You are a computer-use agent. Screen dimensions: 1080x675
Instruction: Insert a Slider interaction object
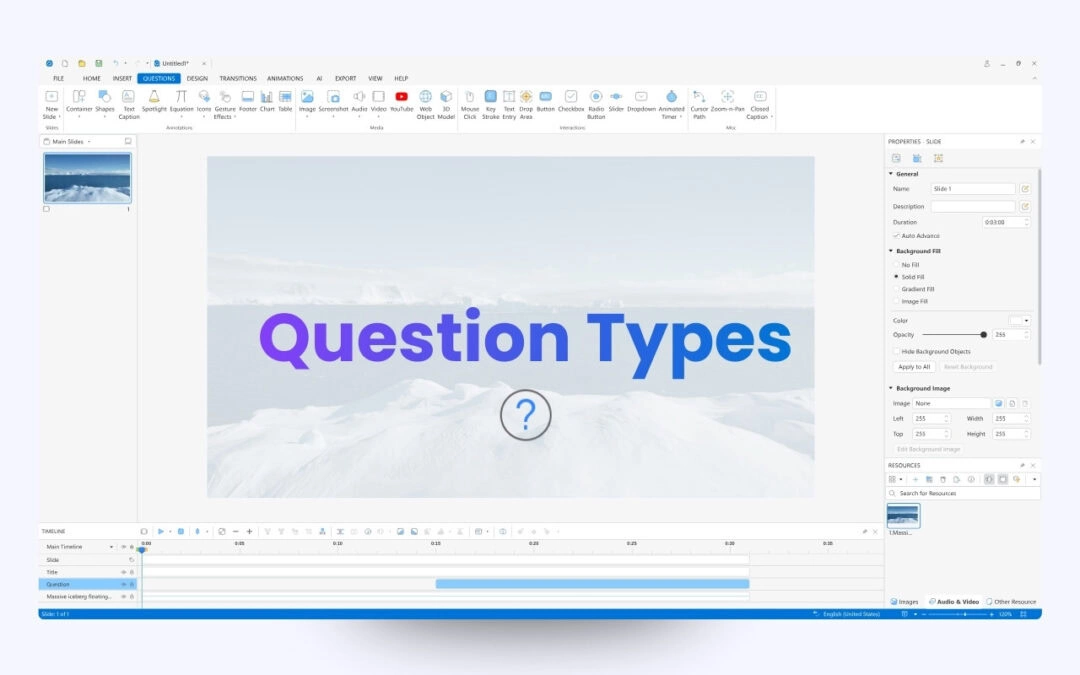pyautogui.click(x=616, y=101)
